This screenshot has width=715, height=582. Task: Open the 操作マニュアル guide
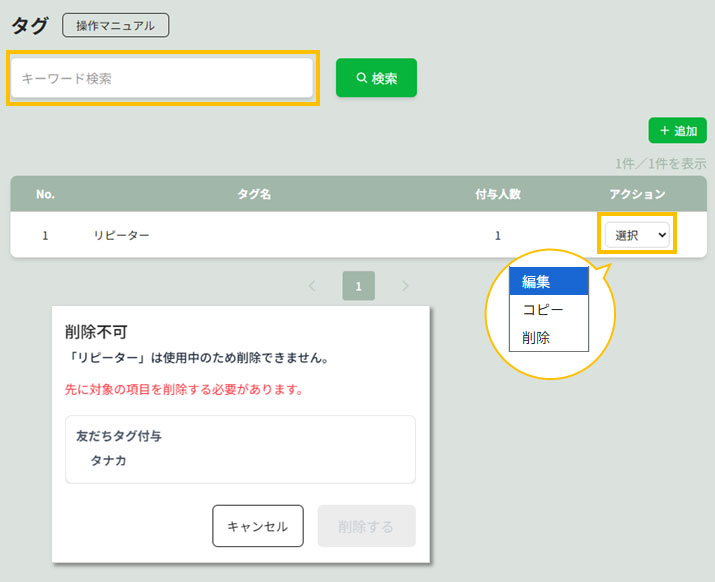tap(115, 25)
